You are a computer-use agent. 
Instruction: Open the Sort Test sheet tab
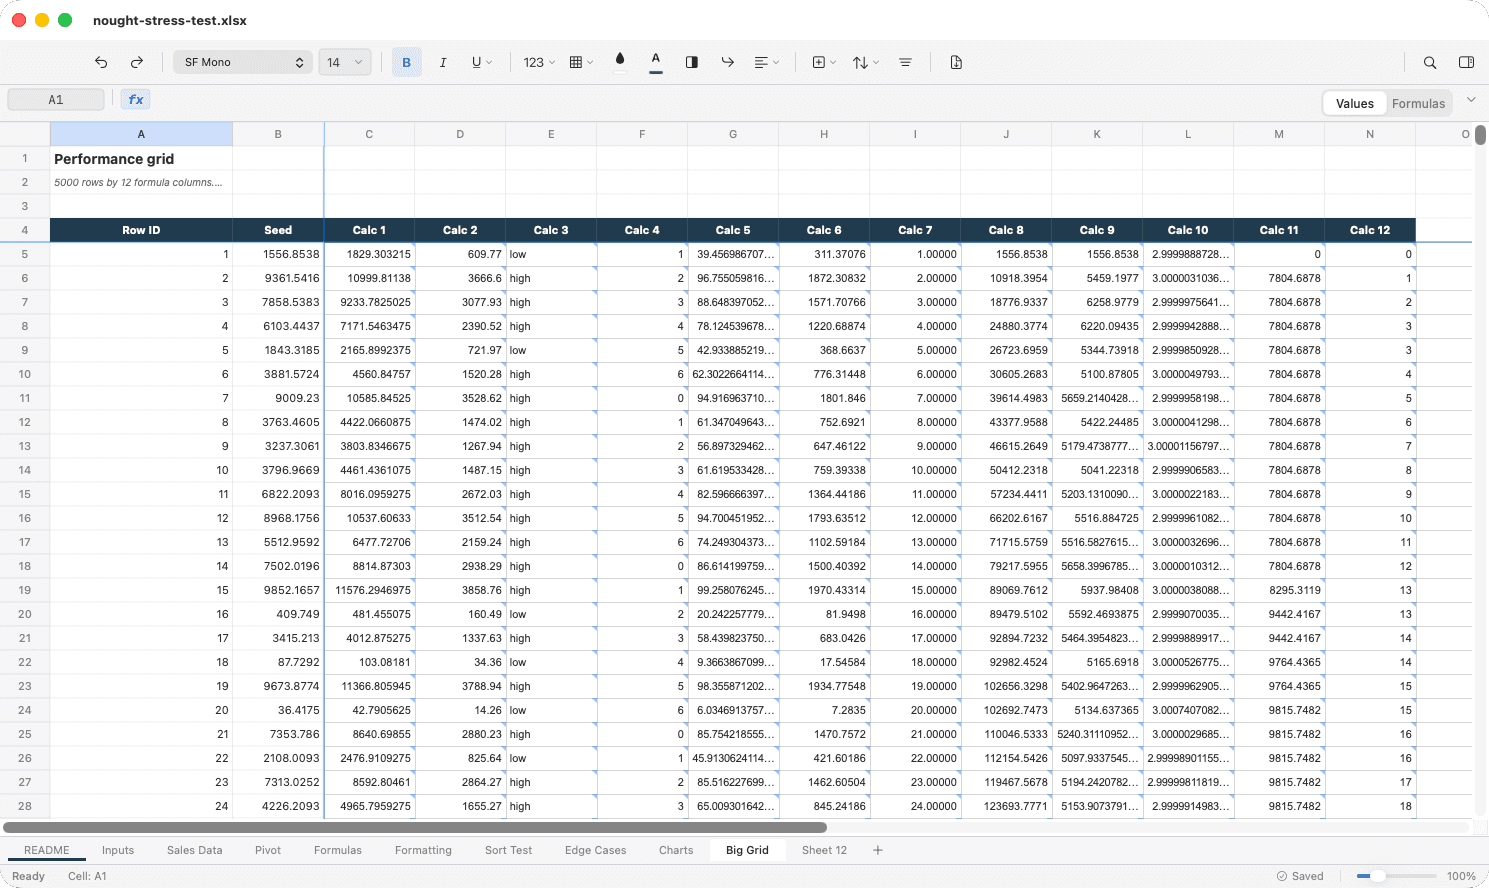click(509, 850)
